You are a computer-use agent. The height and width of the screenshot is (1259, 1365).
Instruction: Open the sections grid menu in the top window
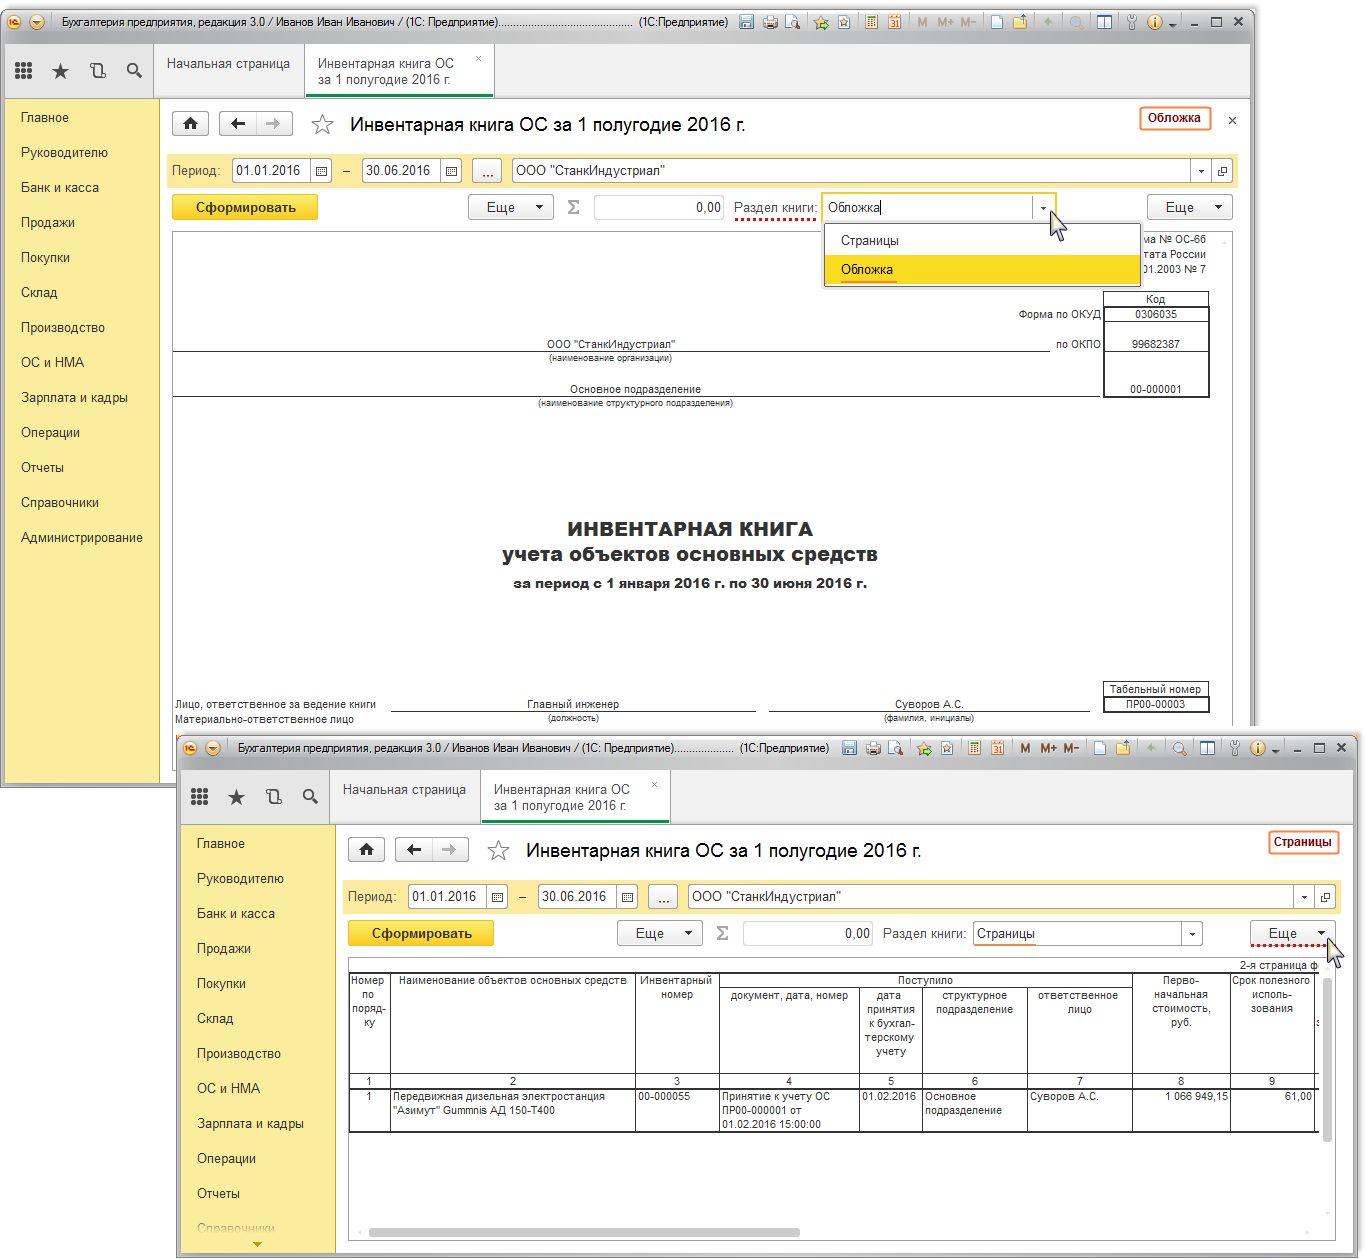point(24,70)
